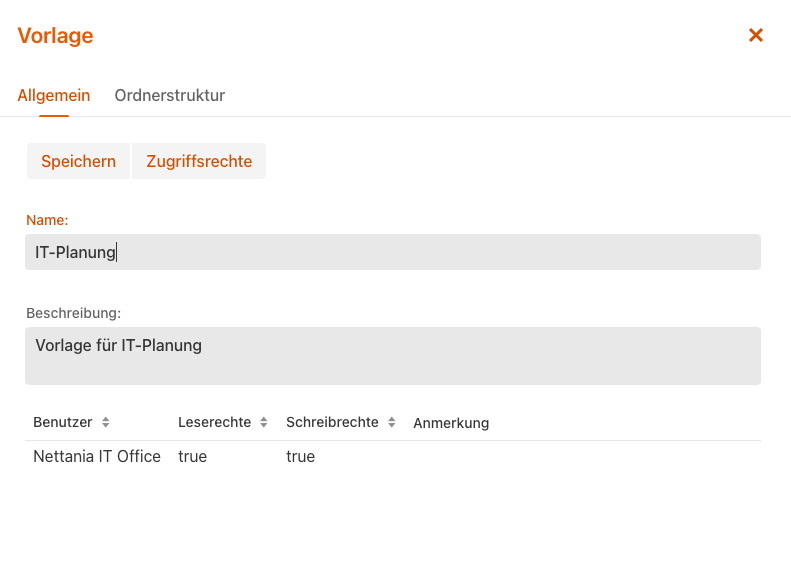
Task: Select the Benutzer column header text
Action: (x=63, y=423)
